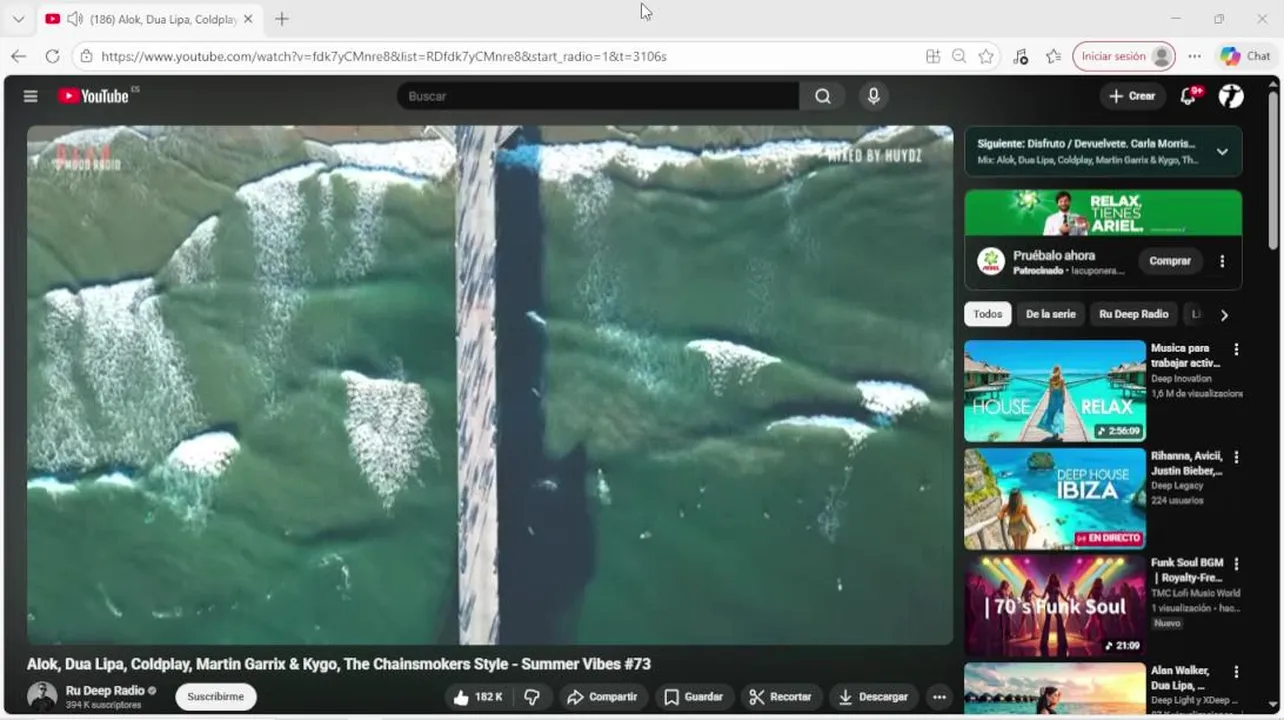The height and width of the screenshot is (720, 1284).
Task: Click the search magnifier button
Action: [x=822, y=96]
